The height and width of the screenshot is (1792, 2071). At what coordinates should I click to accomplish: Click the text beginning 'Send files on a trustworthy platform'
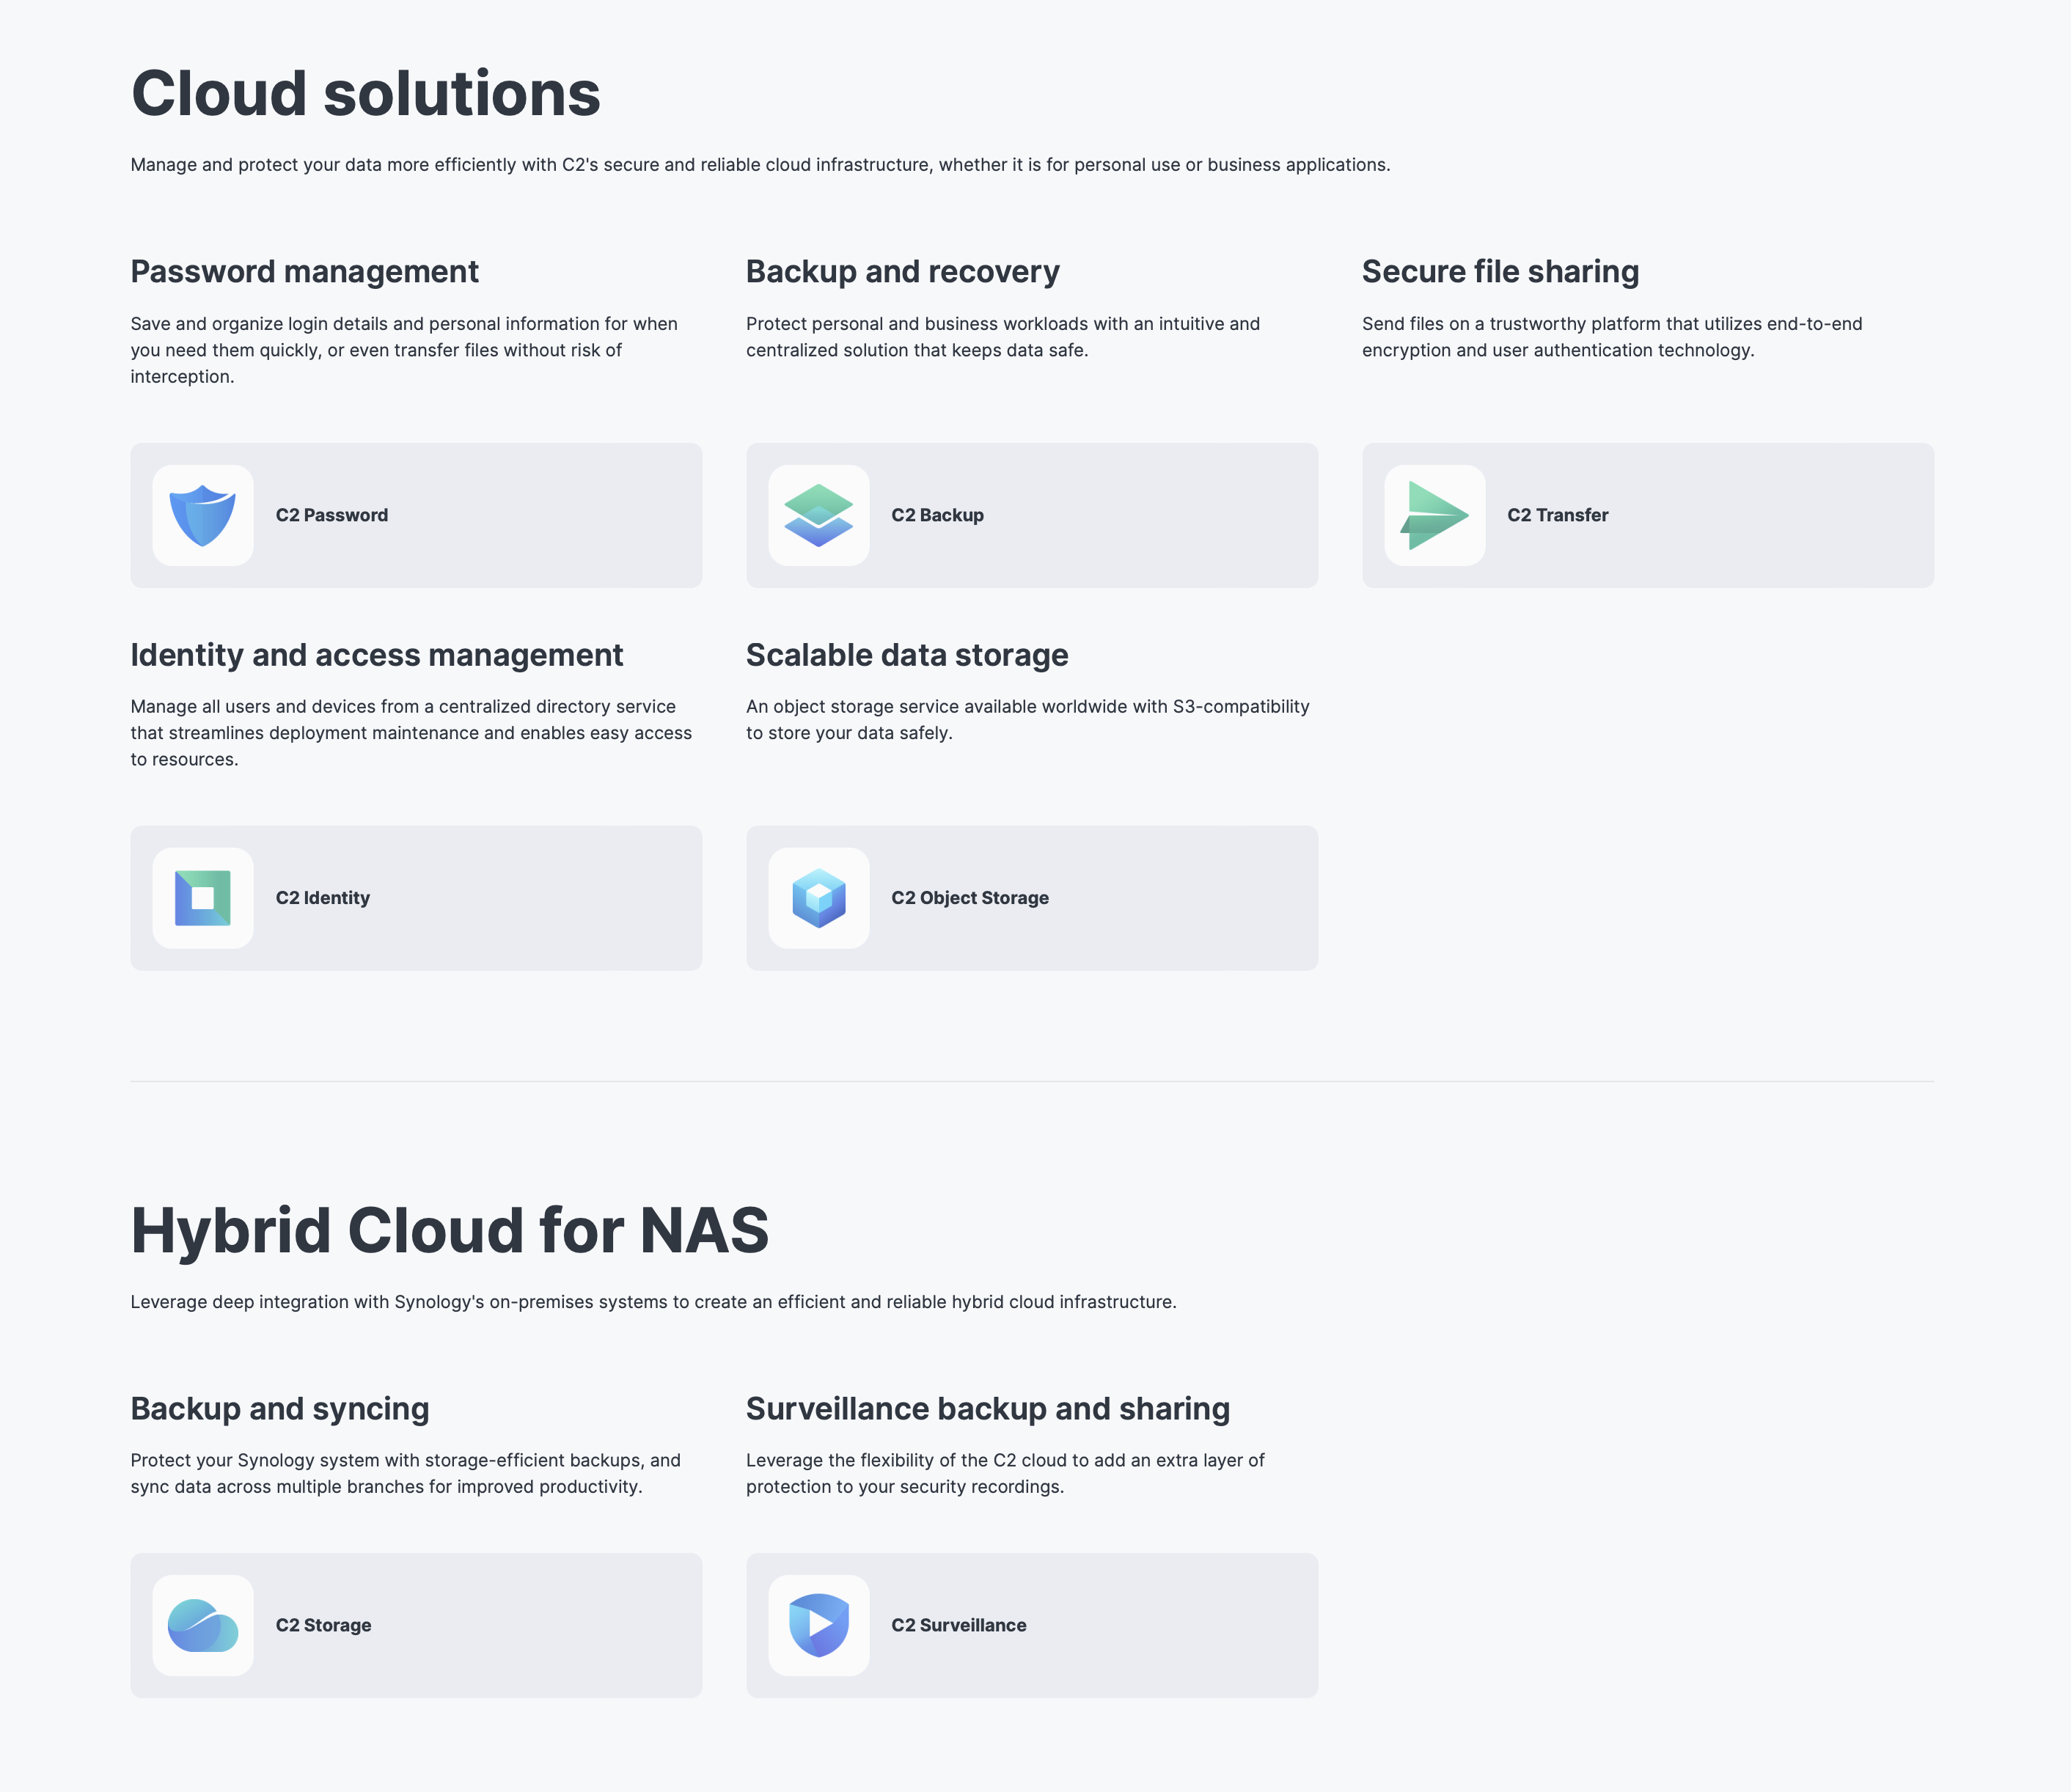pyautogui.click(x=1612, y=337)
